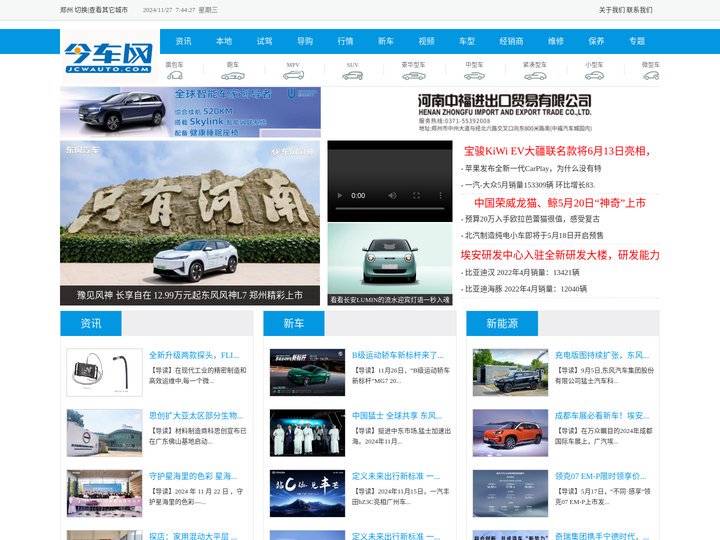Click the endoscope probe article thumbnail

[105, 372]
